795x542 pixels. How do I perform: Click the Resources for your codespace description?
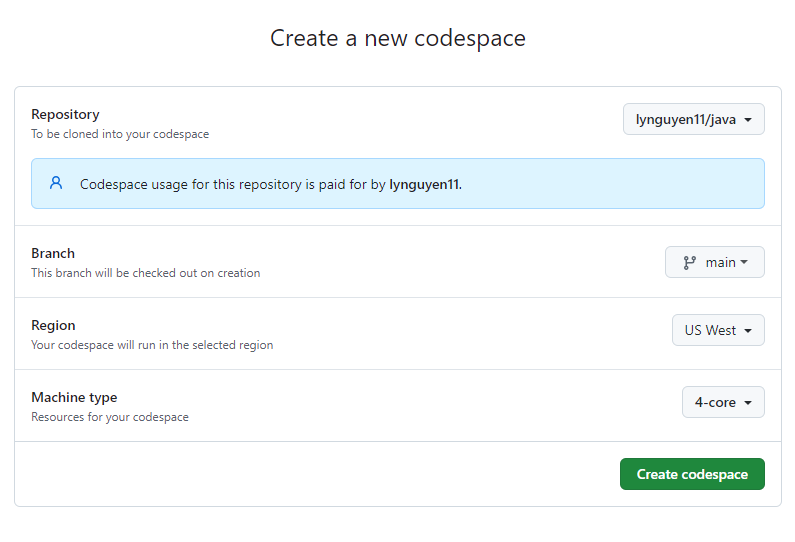pos(110,417)
